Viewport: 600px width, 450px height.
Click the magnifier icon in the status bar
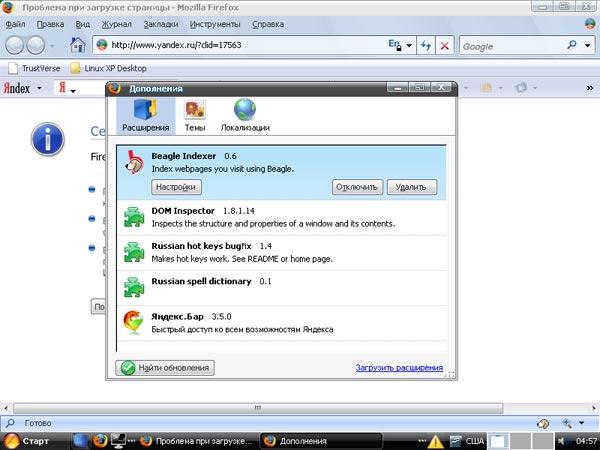[10, 423]
